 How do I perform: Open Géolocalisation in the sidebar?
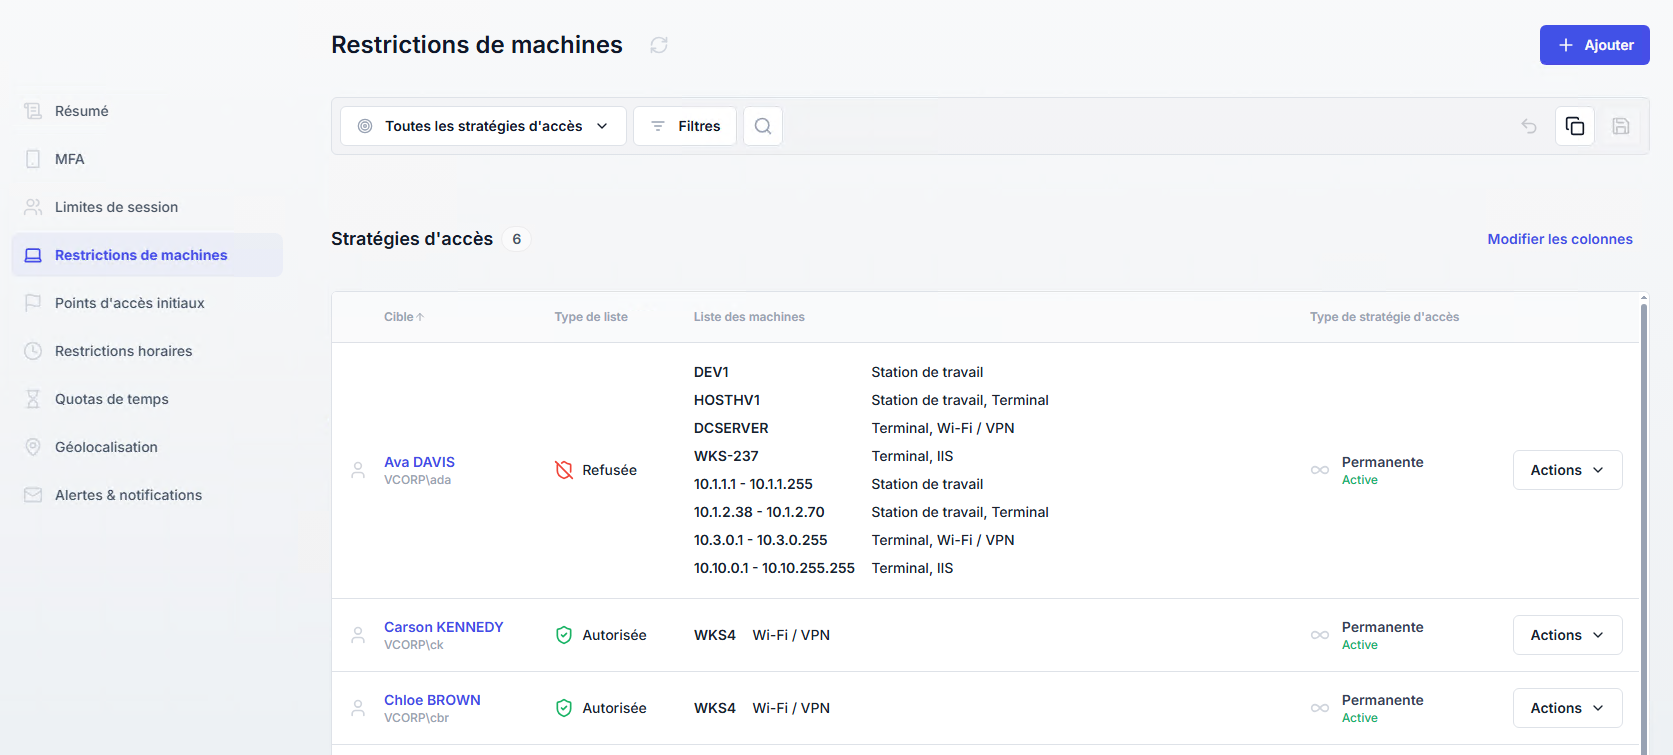(x=106, y=447)
